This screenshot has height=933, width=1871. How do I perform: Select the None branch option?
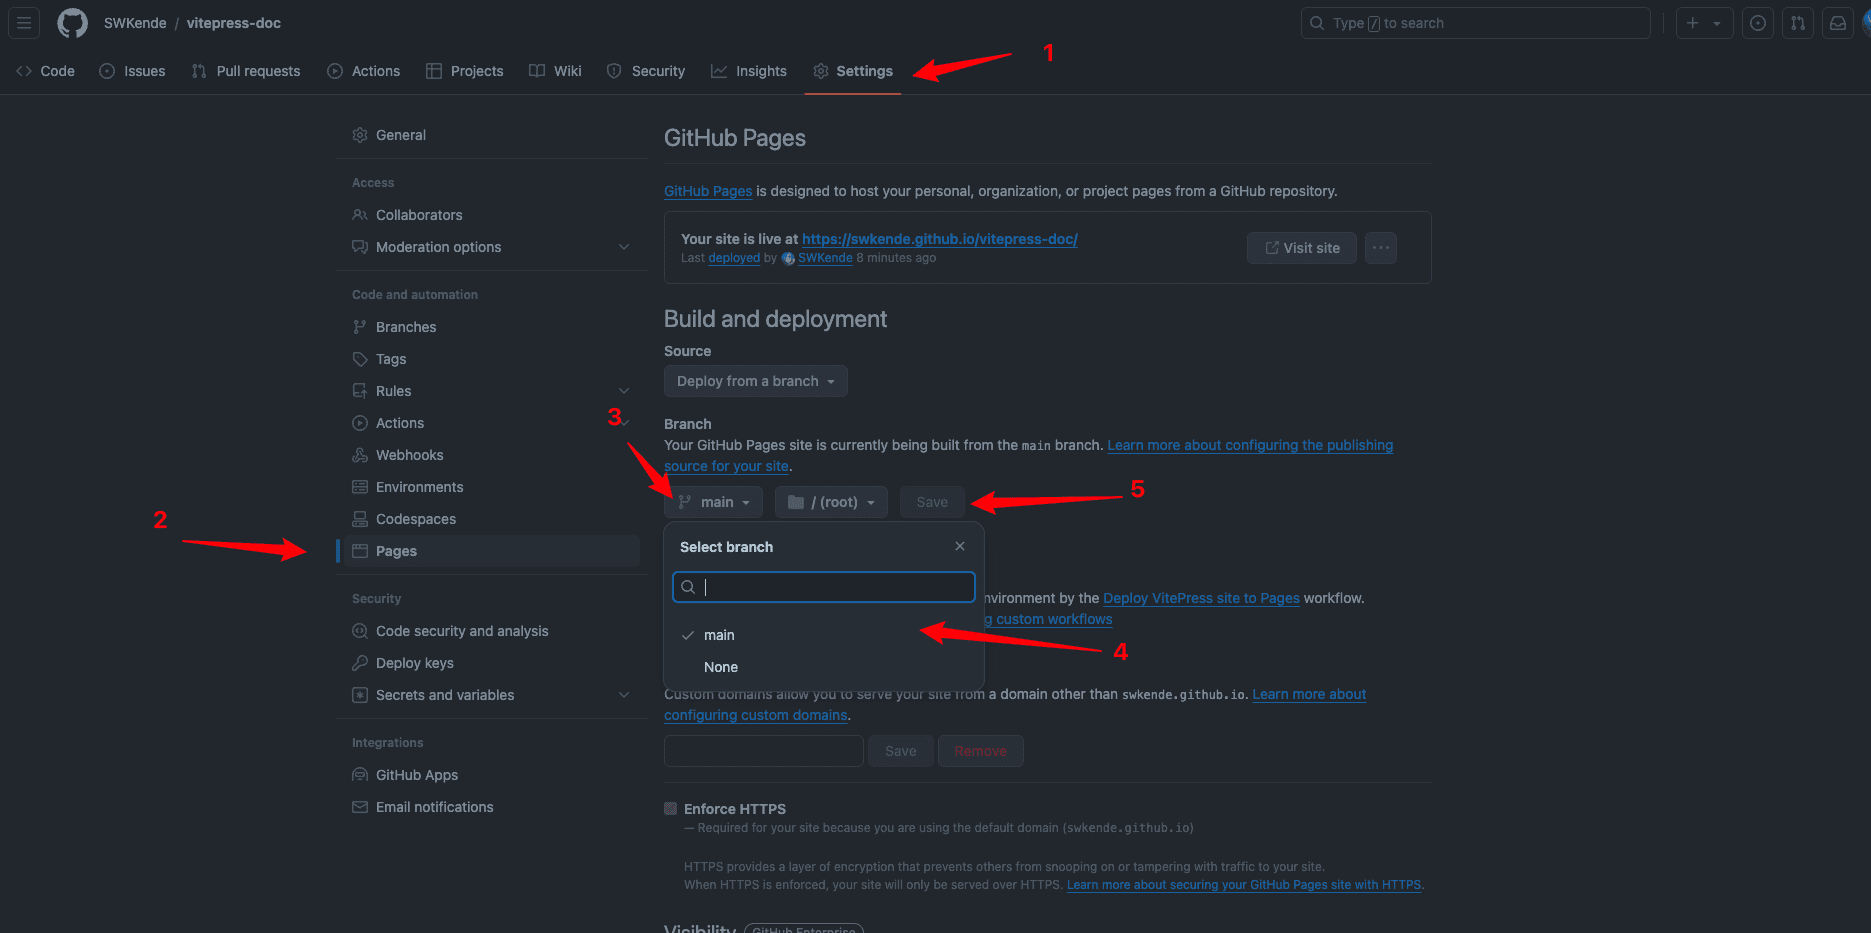tap(721, 667)
